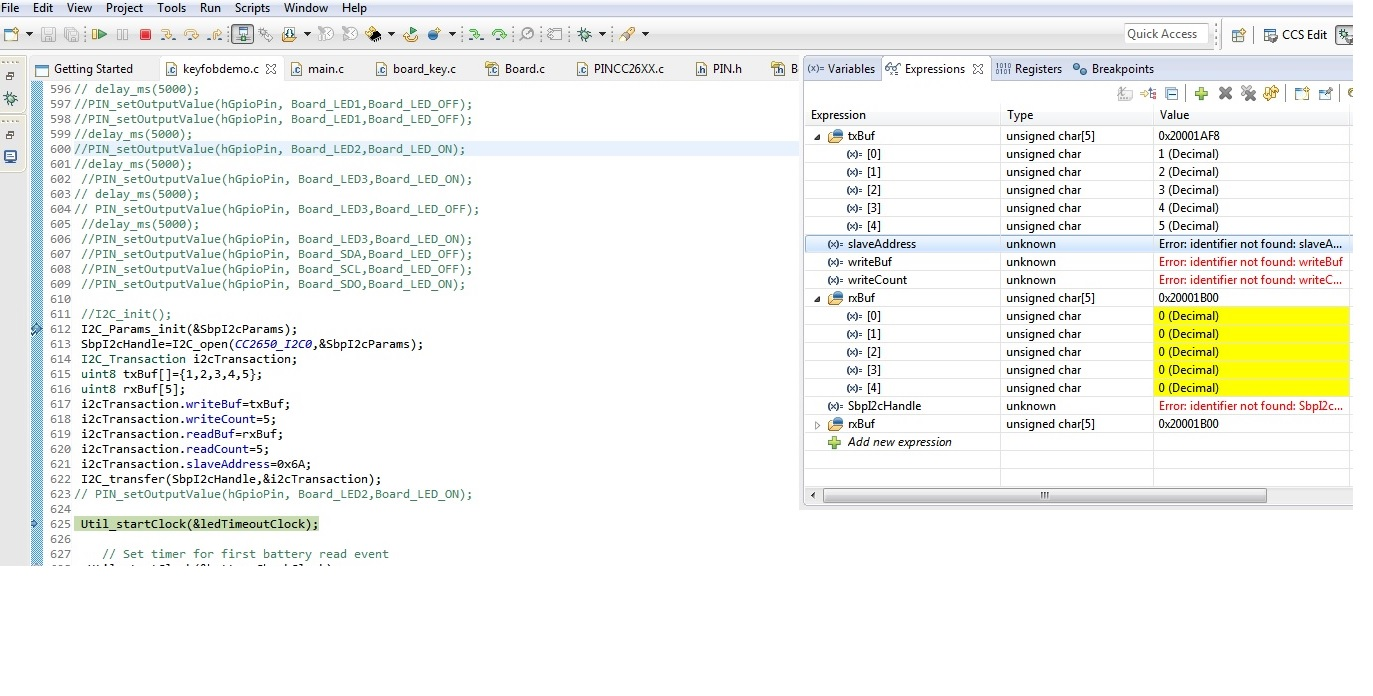The height and width of the screenshot is (696, 1373).
Task: Step Into the current line
Action: pos(167,33)
